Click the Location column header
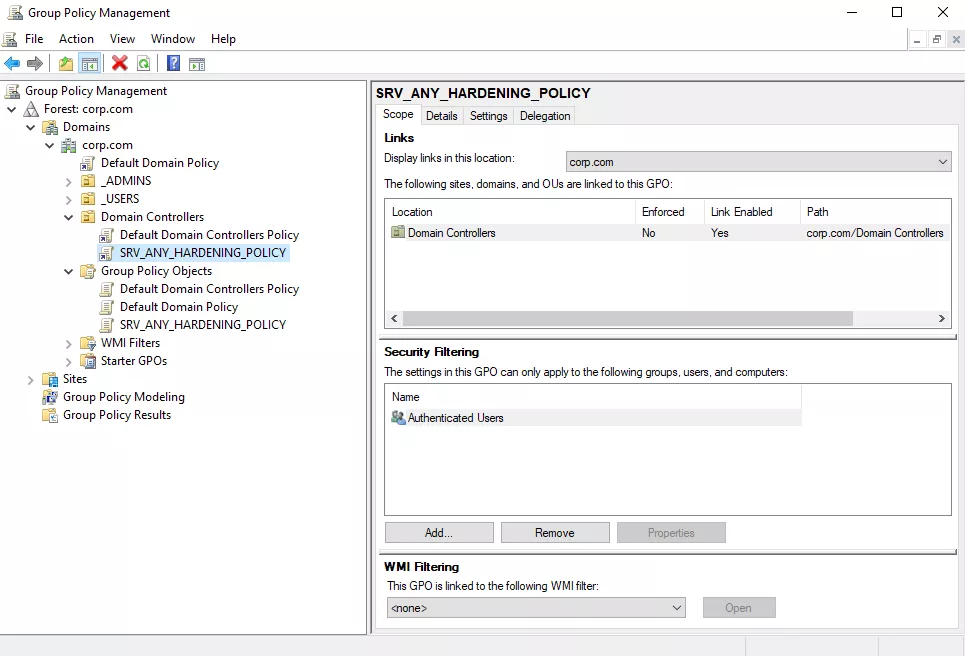Screen dimensions: 965x656 510,212
